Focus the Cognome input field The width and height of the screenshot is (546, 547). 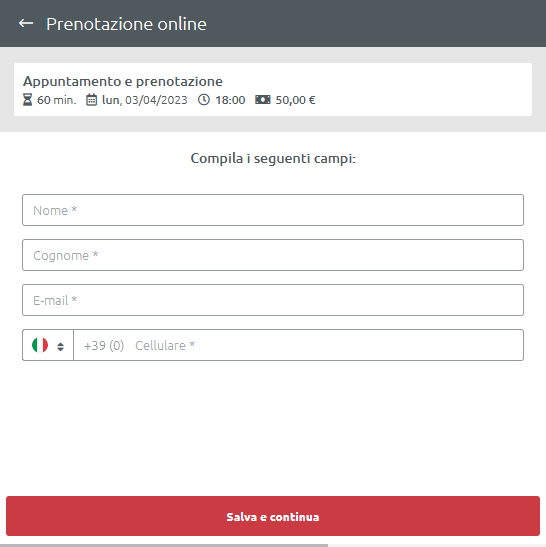[273, 255]
